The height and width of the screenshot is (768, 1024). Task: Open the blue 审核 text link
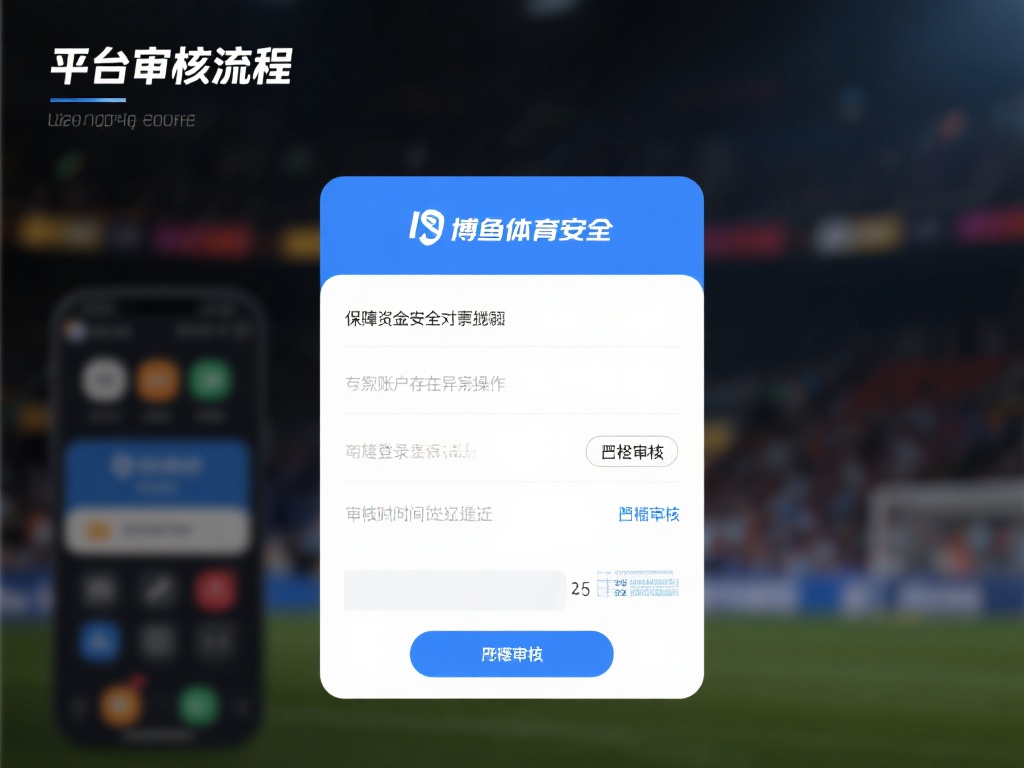click(648, 514)
